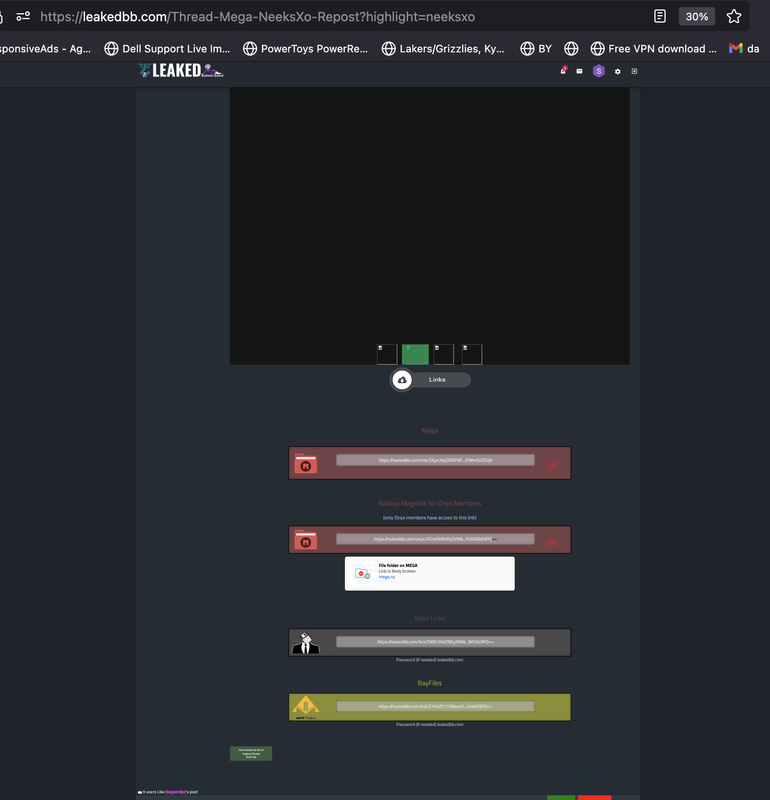
Task: Click the BayFiles heading
Action: 430,683
